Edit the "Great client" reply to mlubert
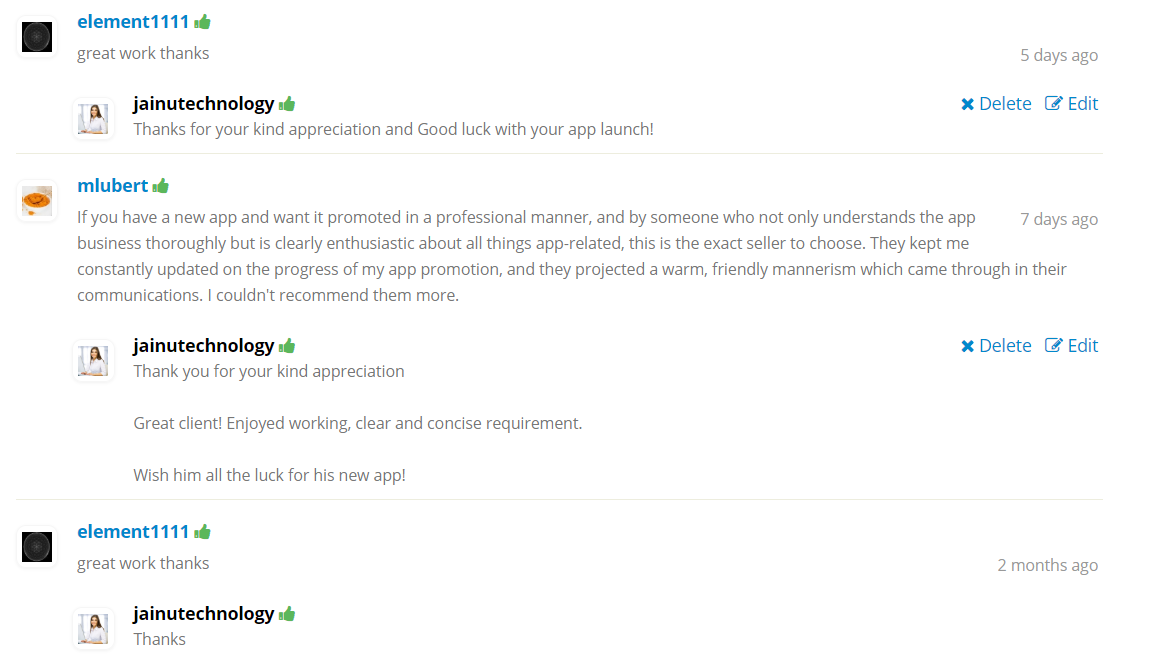This screenshot has width=1156, height=655. tap(1071, 345)
